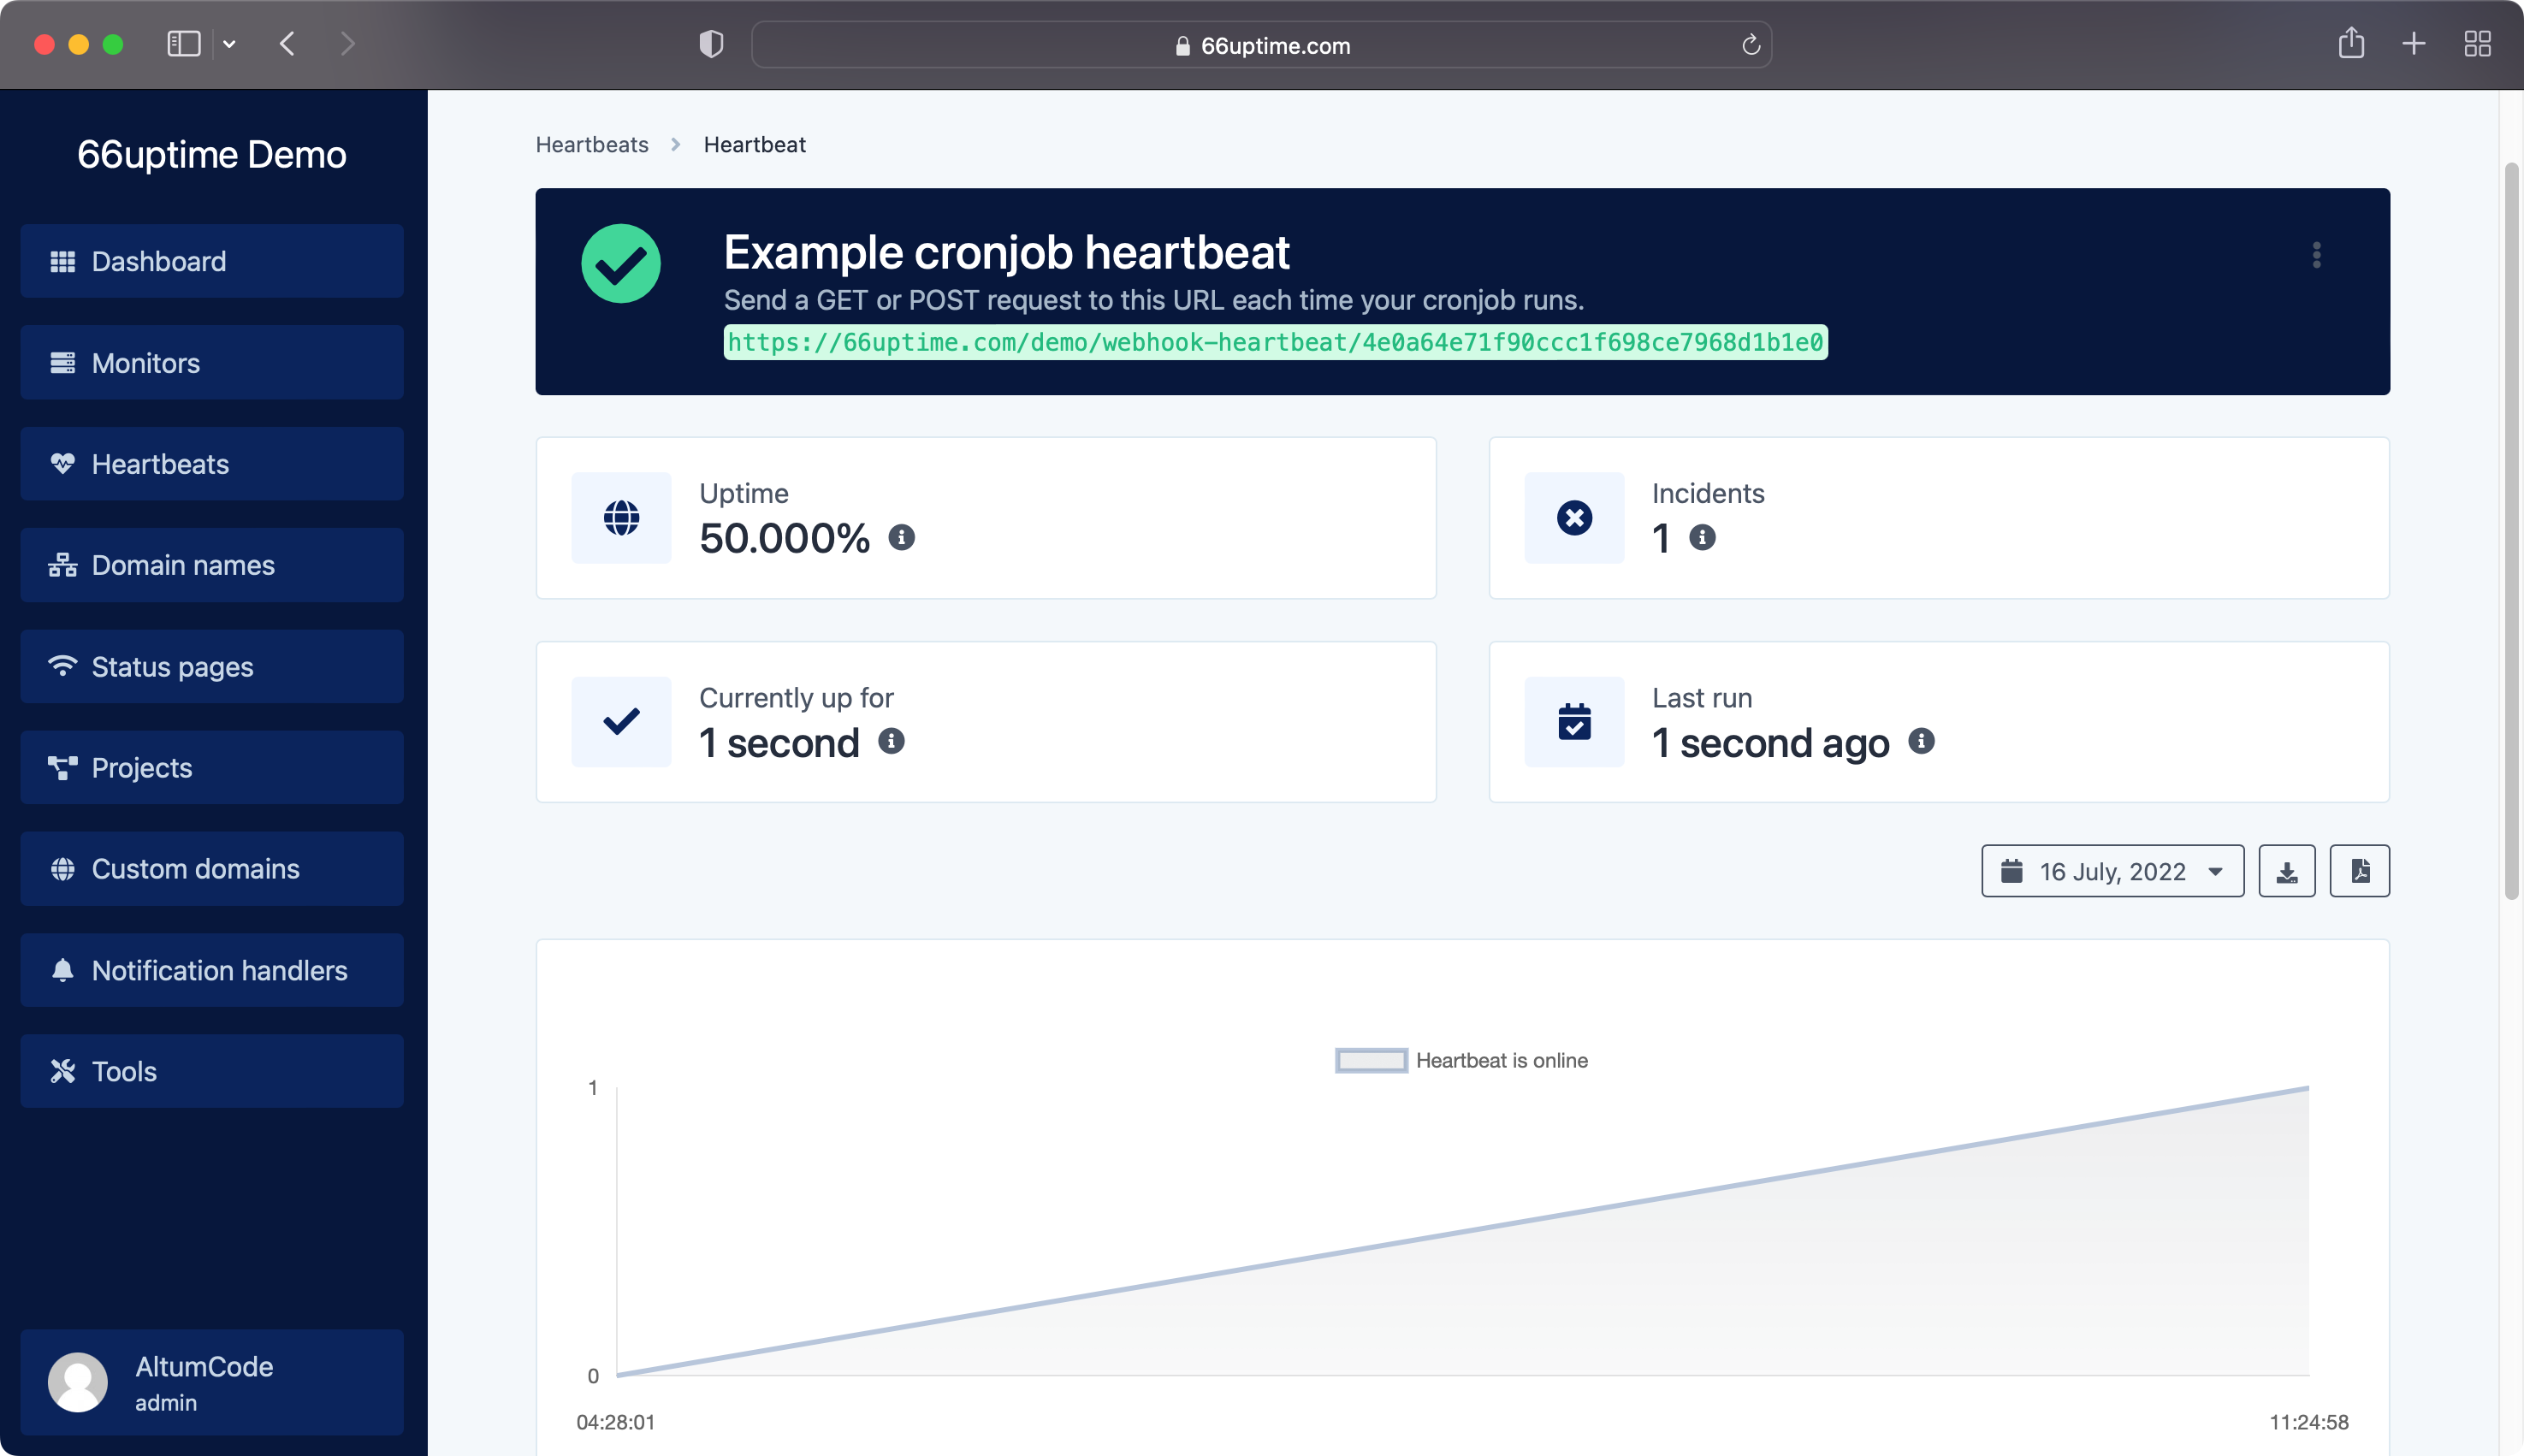Open Projects in the sidebar

[212, 767]
